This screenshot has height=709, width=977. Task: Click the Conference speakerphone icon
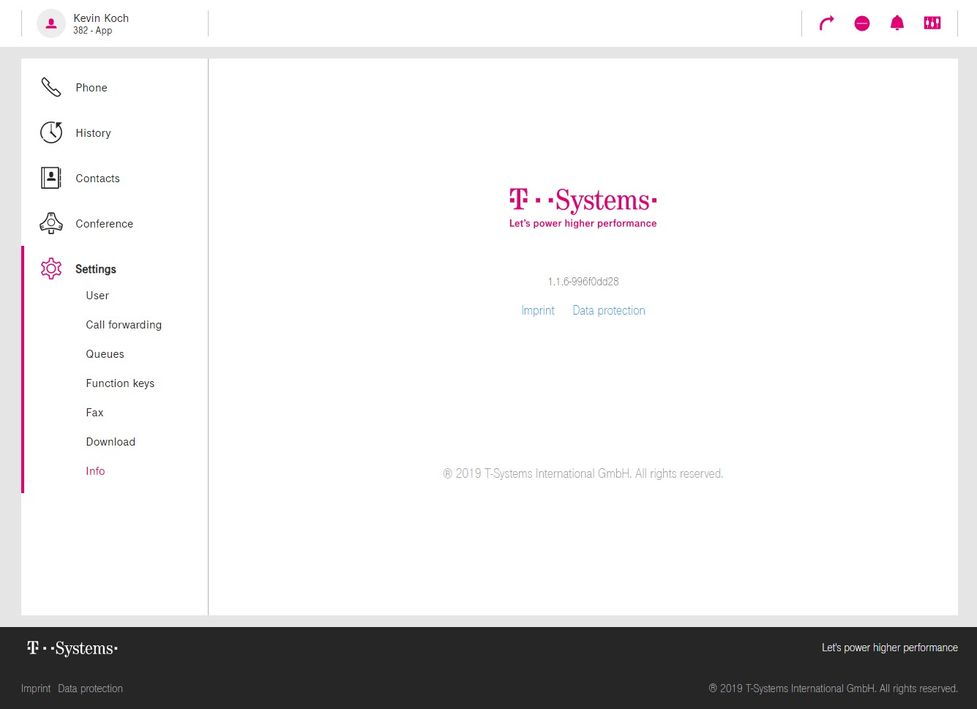pos(51,223)
